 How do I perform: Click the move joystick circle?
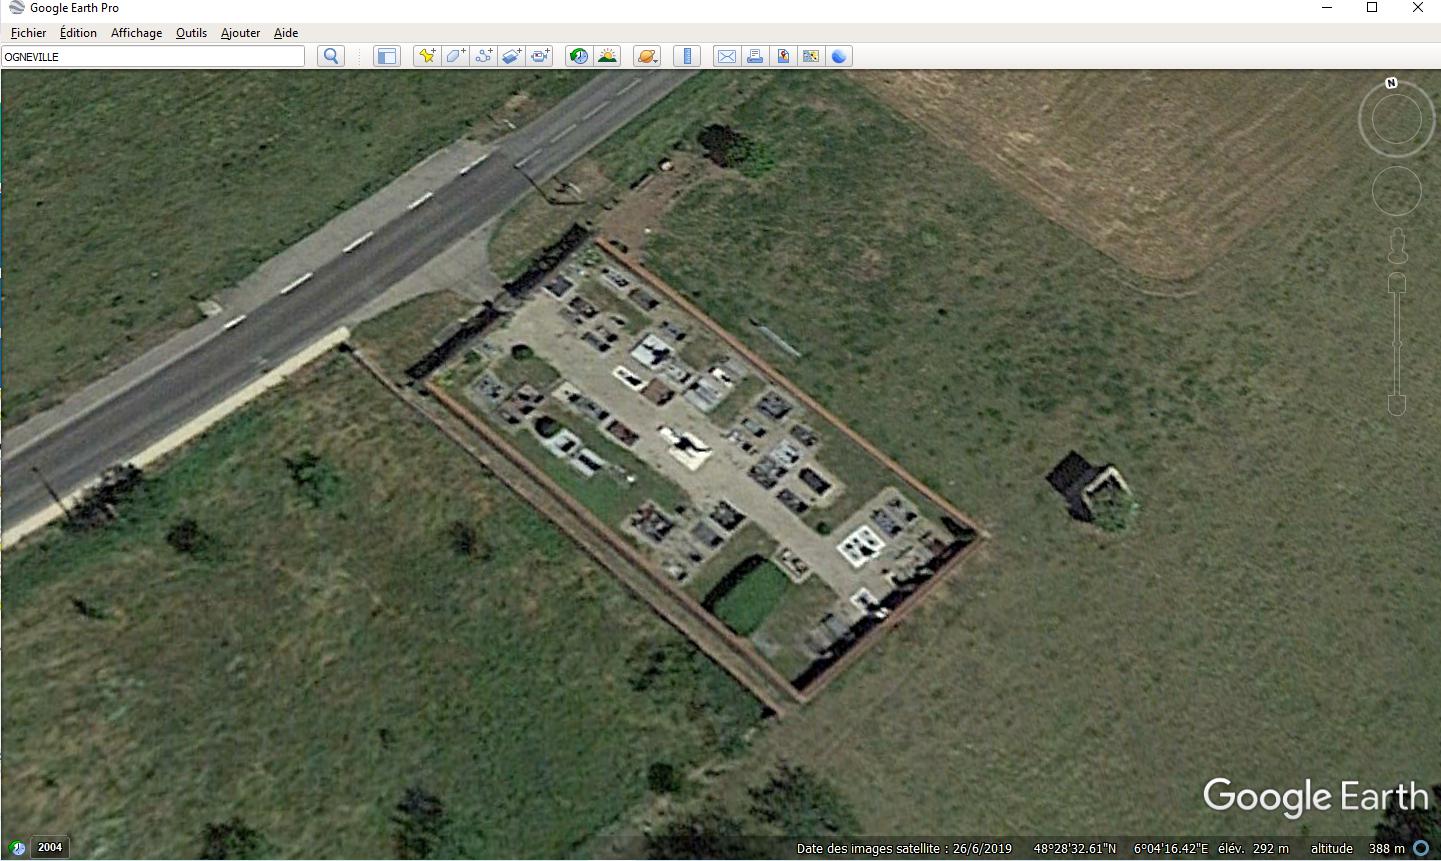coord(1396,191)
